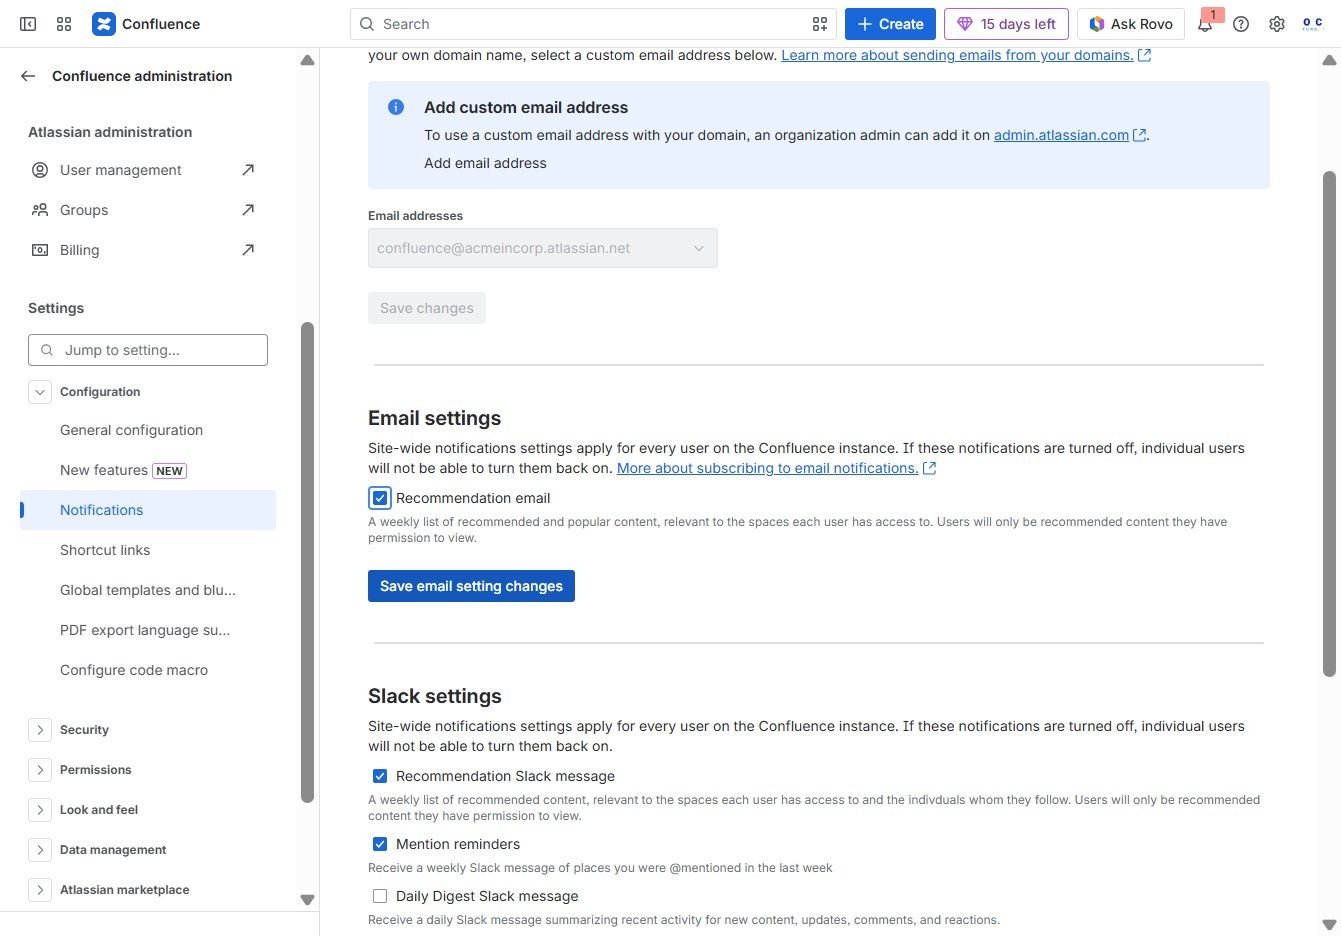
Task: Click Email settings heading
Action: [435, 418]
